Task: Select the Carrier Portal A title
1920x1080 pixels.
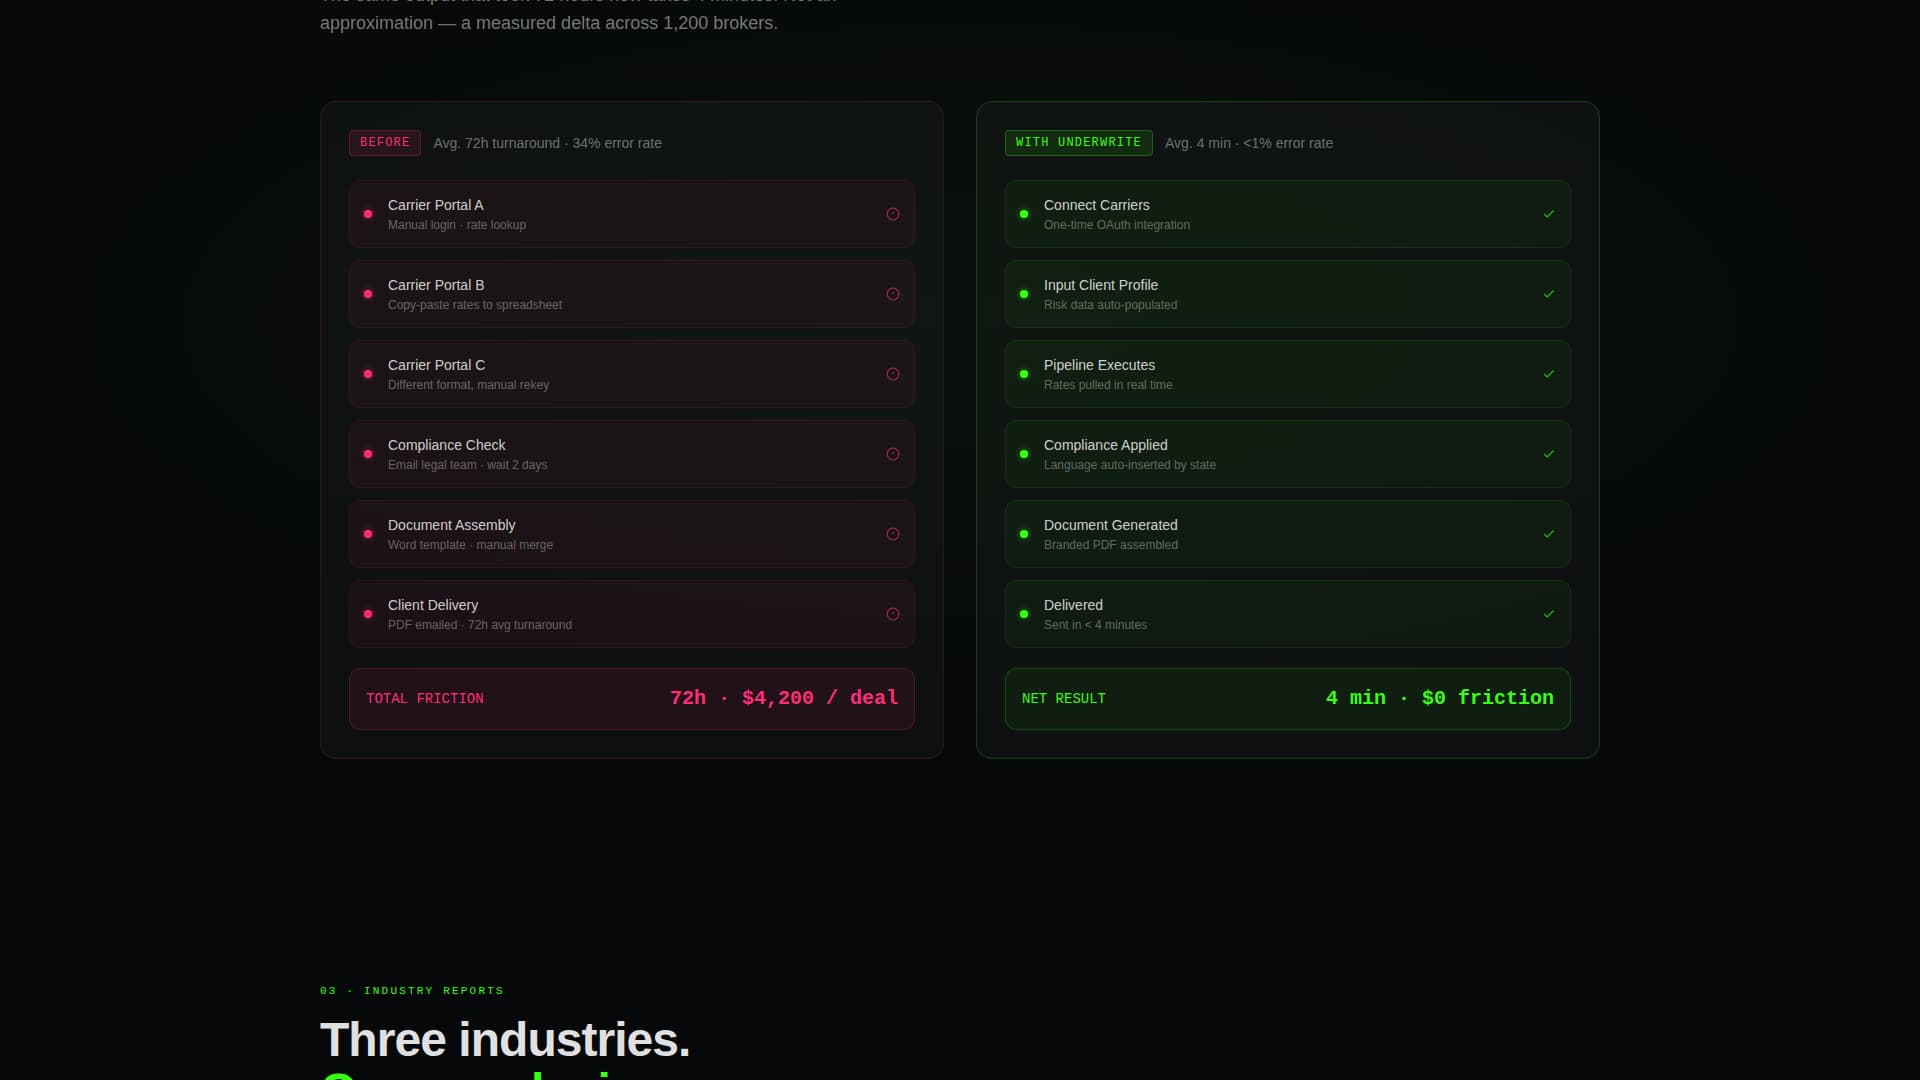Action: 435,205
